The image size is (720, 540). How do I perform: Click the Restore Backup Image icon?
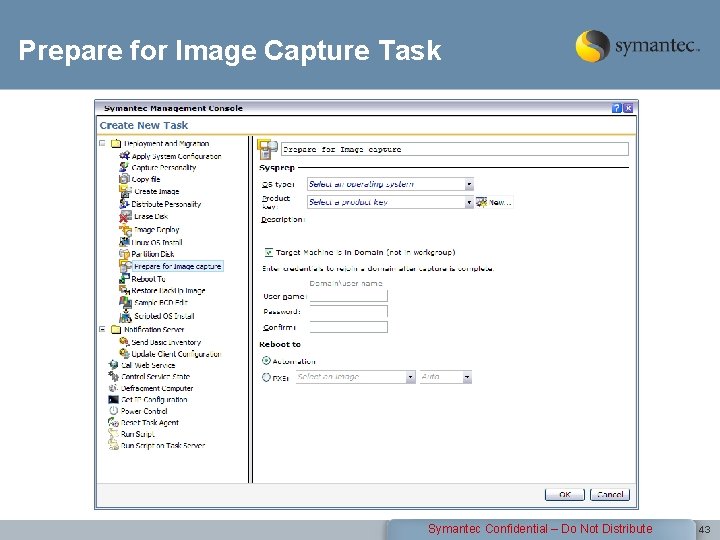[124, 290]
